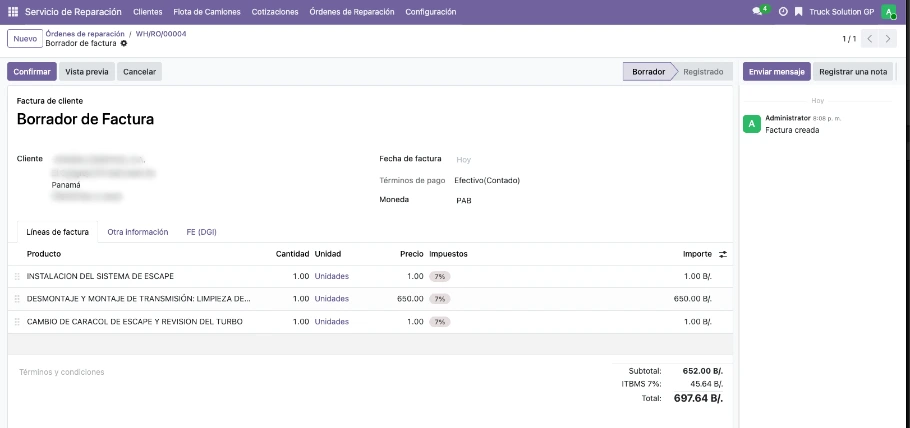Image resolution: width=910 pixels, height=428 pixels.
Task: Click the bookmark icon in top bar
Action: (x=798, y=12)
